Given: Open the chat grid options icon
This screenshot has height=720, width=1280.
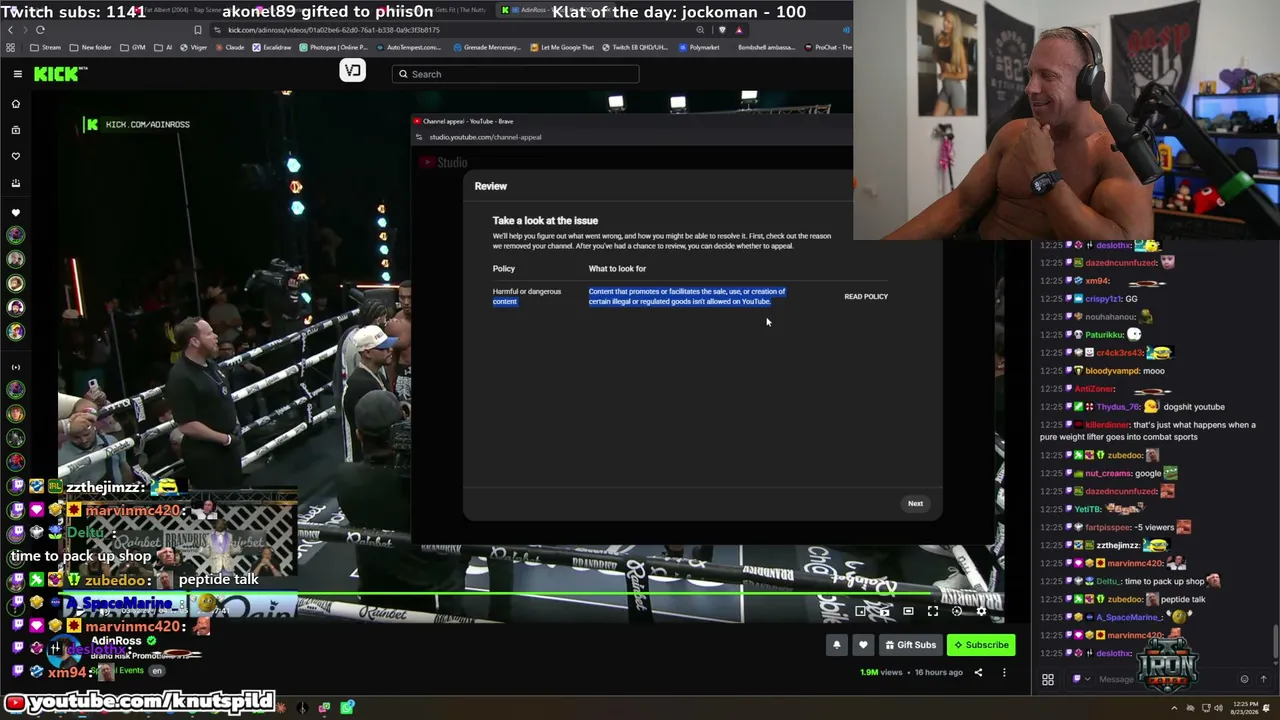Looking at the screenshot, I should click(x=1048, y=679).
